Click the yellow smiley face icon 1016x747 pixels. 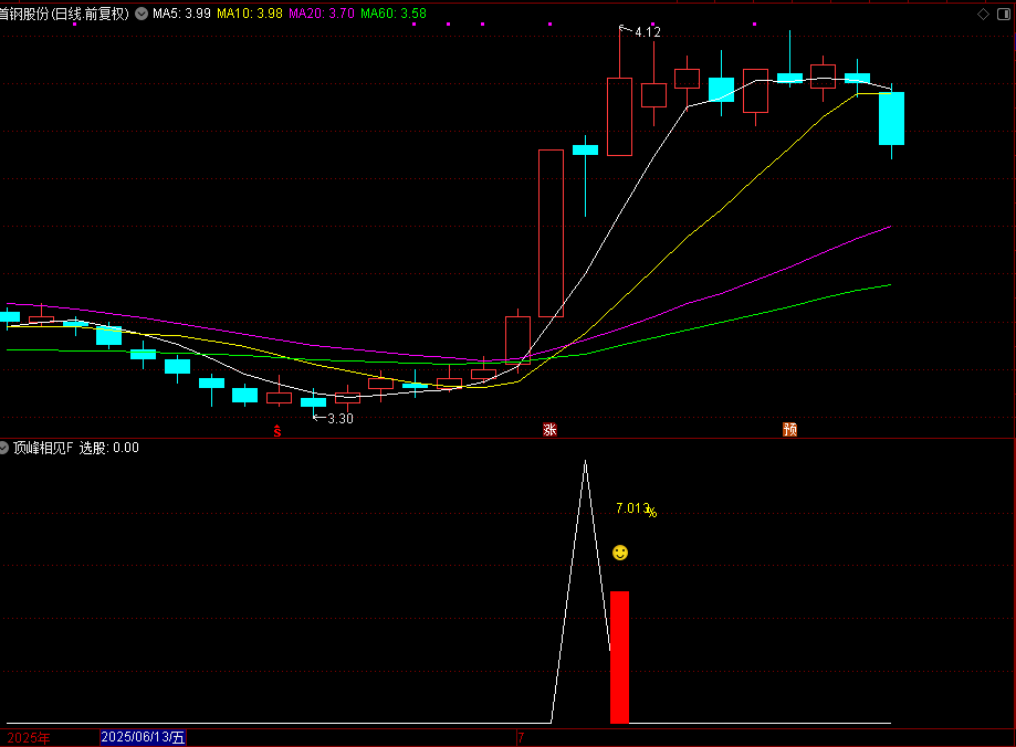tap(620, 553)
